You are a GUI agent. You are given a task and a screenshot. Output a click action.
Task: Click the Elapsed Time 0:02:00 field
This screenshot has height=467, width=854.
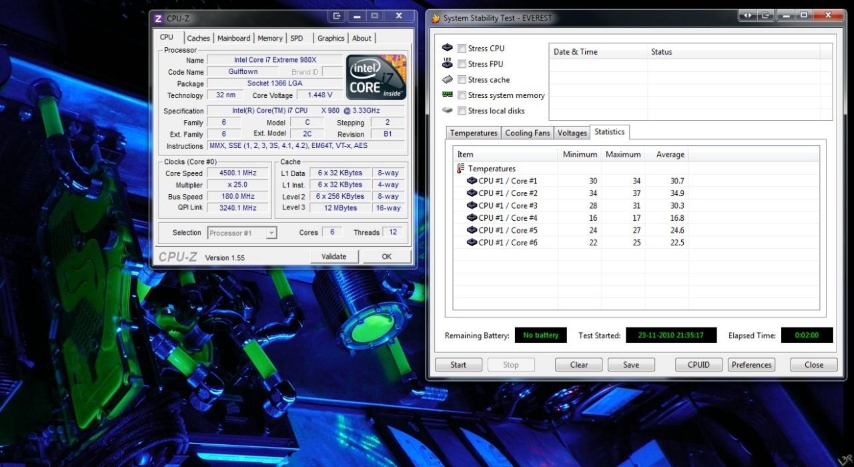coord(807,335)
